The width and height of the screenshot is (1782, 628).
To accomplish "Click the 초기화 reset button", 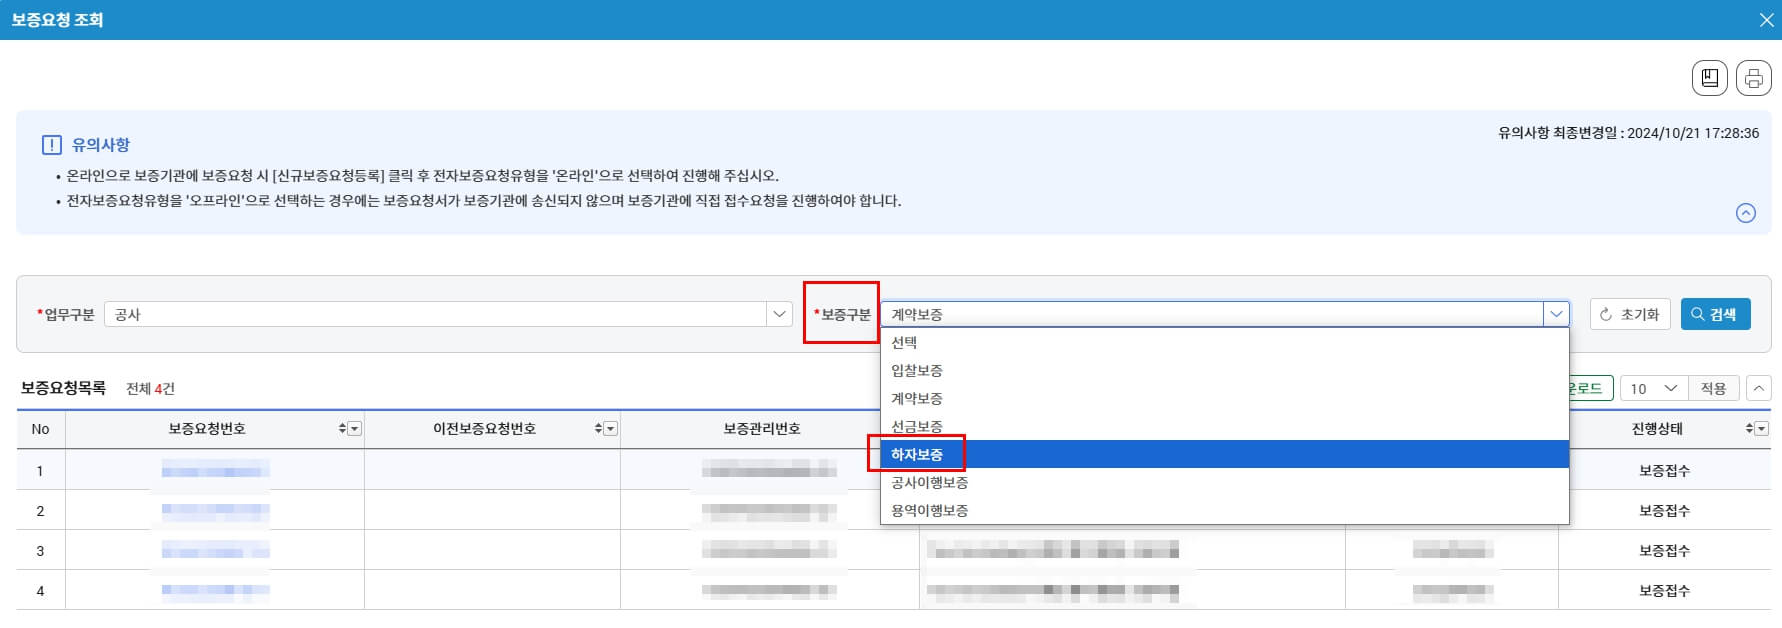I will click(1630, 314).
